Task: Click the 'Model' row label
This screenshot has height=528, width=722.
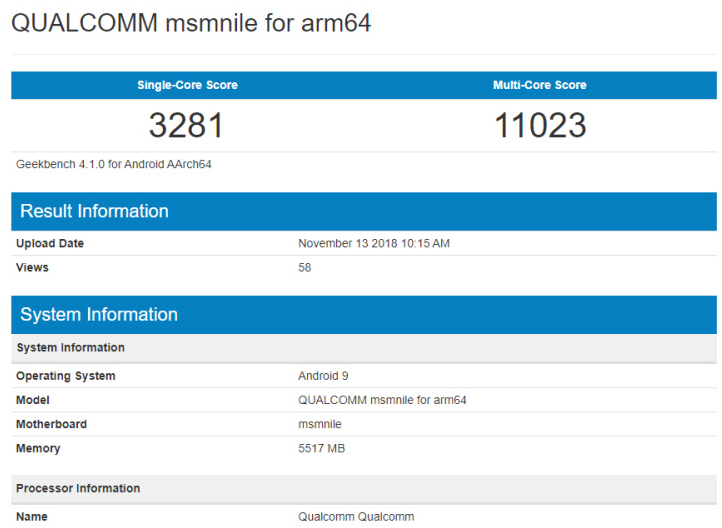Action: (x=32, y=400)
